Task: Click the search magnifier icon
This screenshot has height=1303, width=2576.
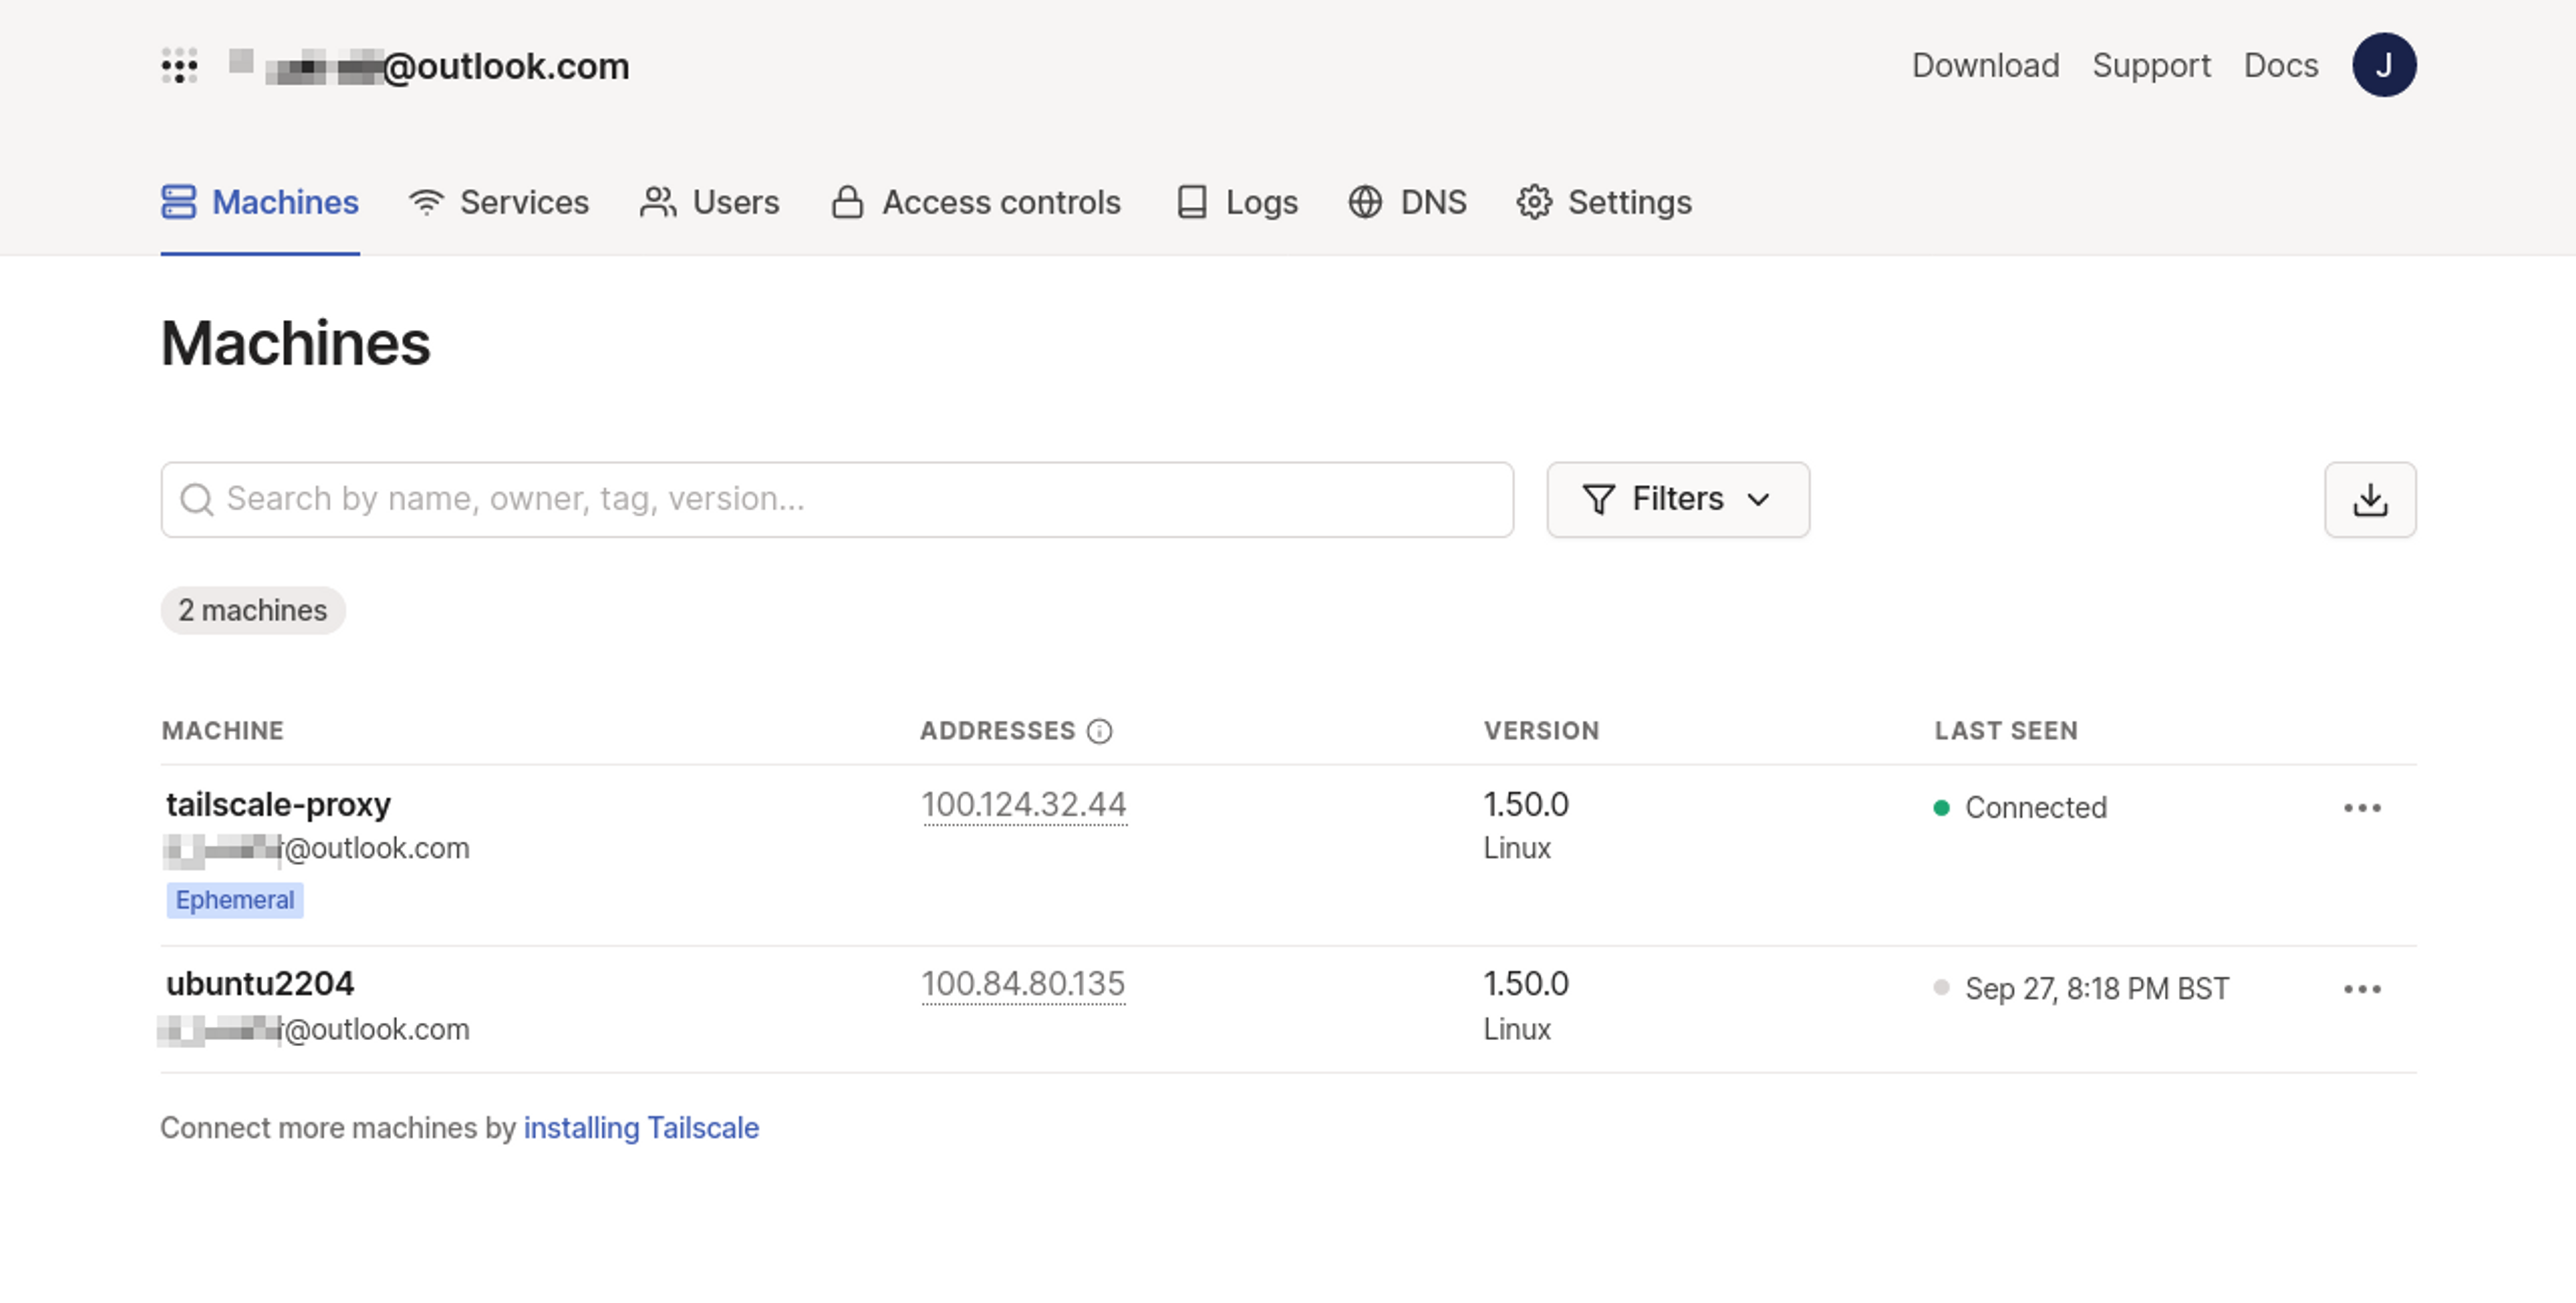Action: pos(197,499)
